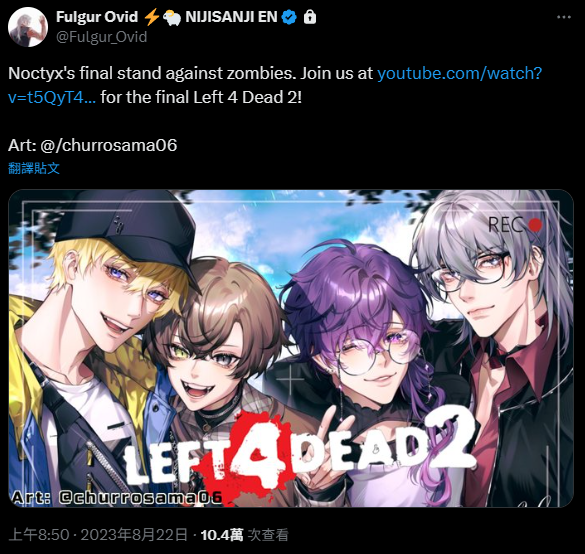Screen dimensions: 585x554
Task: Open the three-dot more options menu
Action: click(563, 17)
